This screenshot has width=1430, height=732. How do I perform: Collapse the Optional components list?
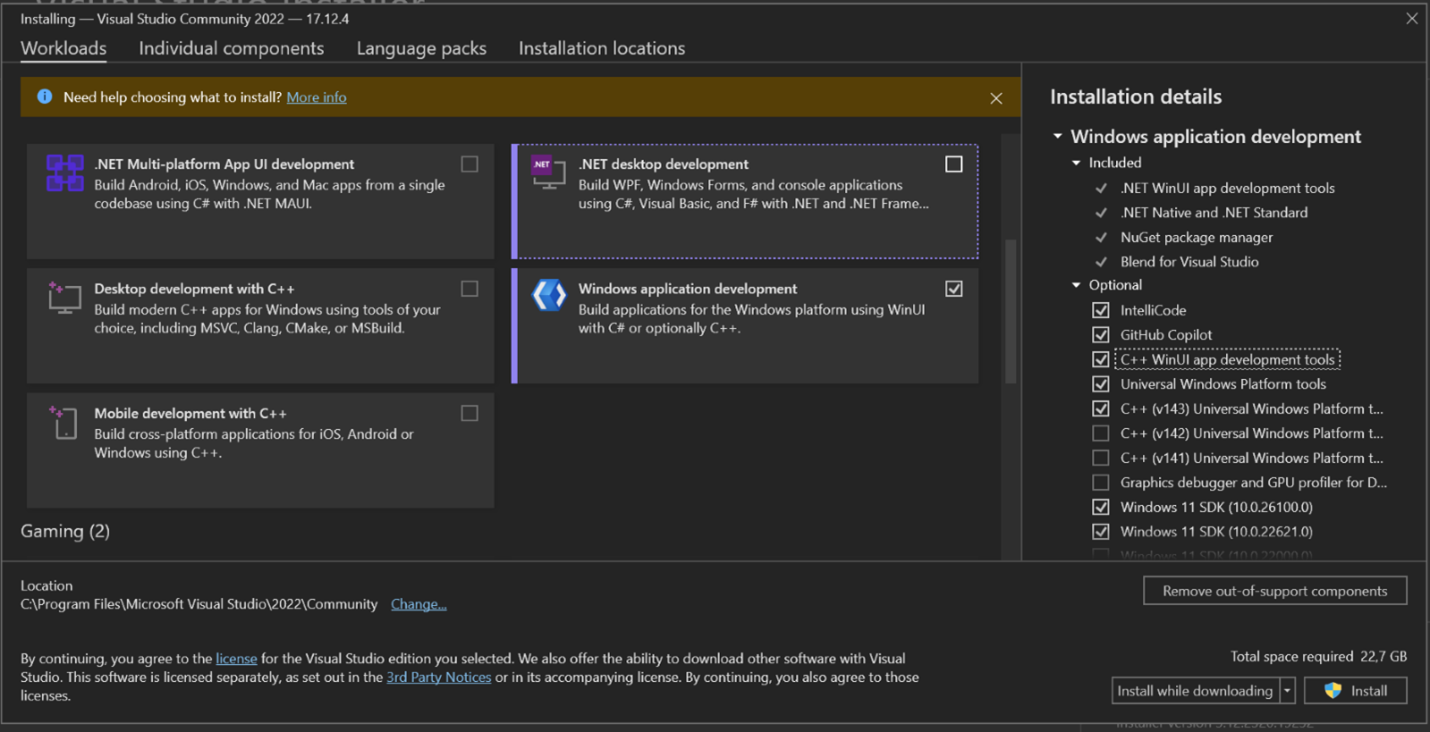[1076, 285]
